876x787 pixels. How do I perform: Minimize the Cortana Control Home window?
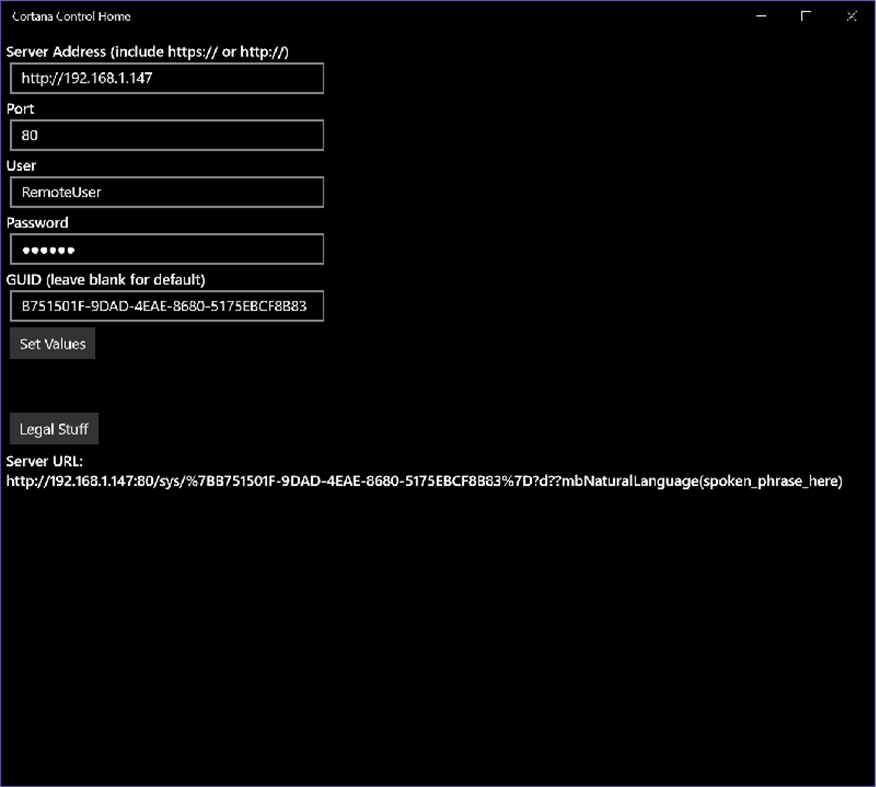coord(760,16)
